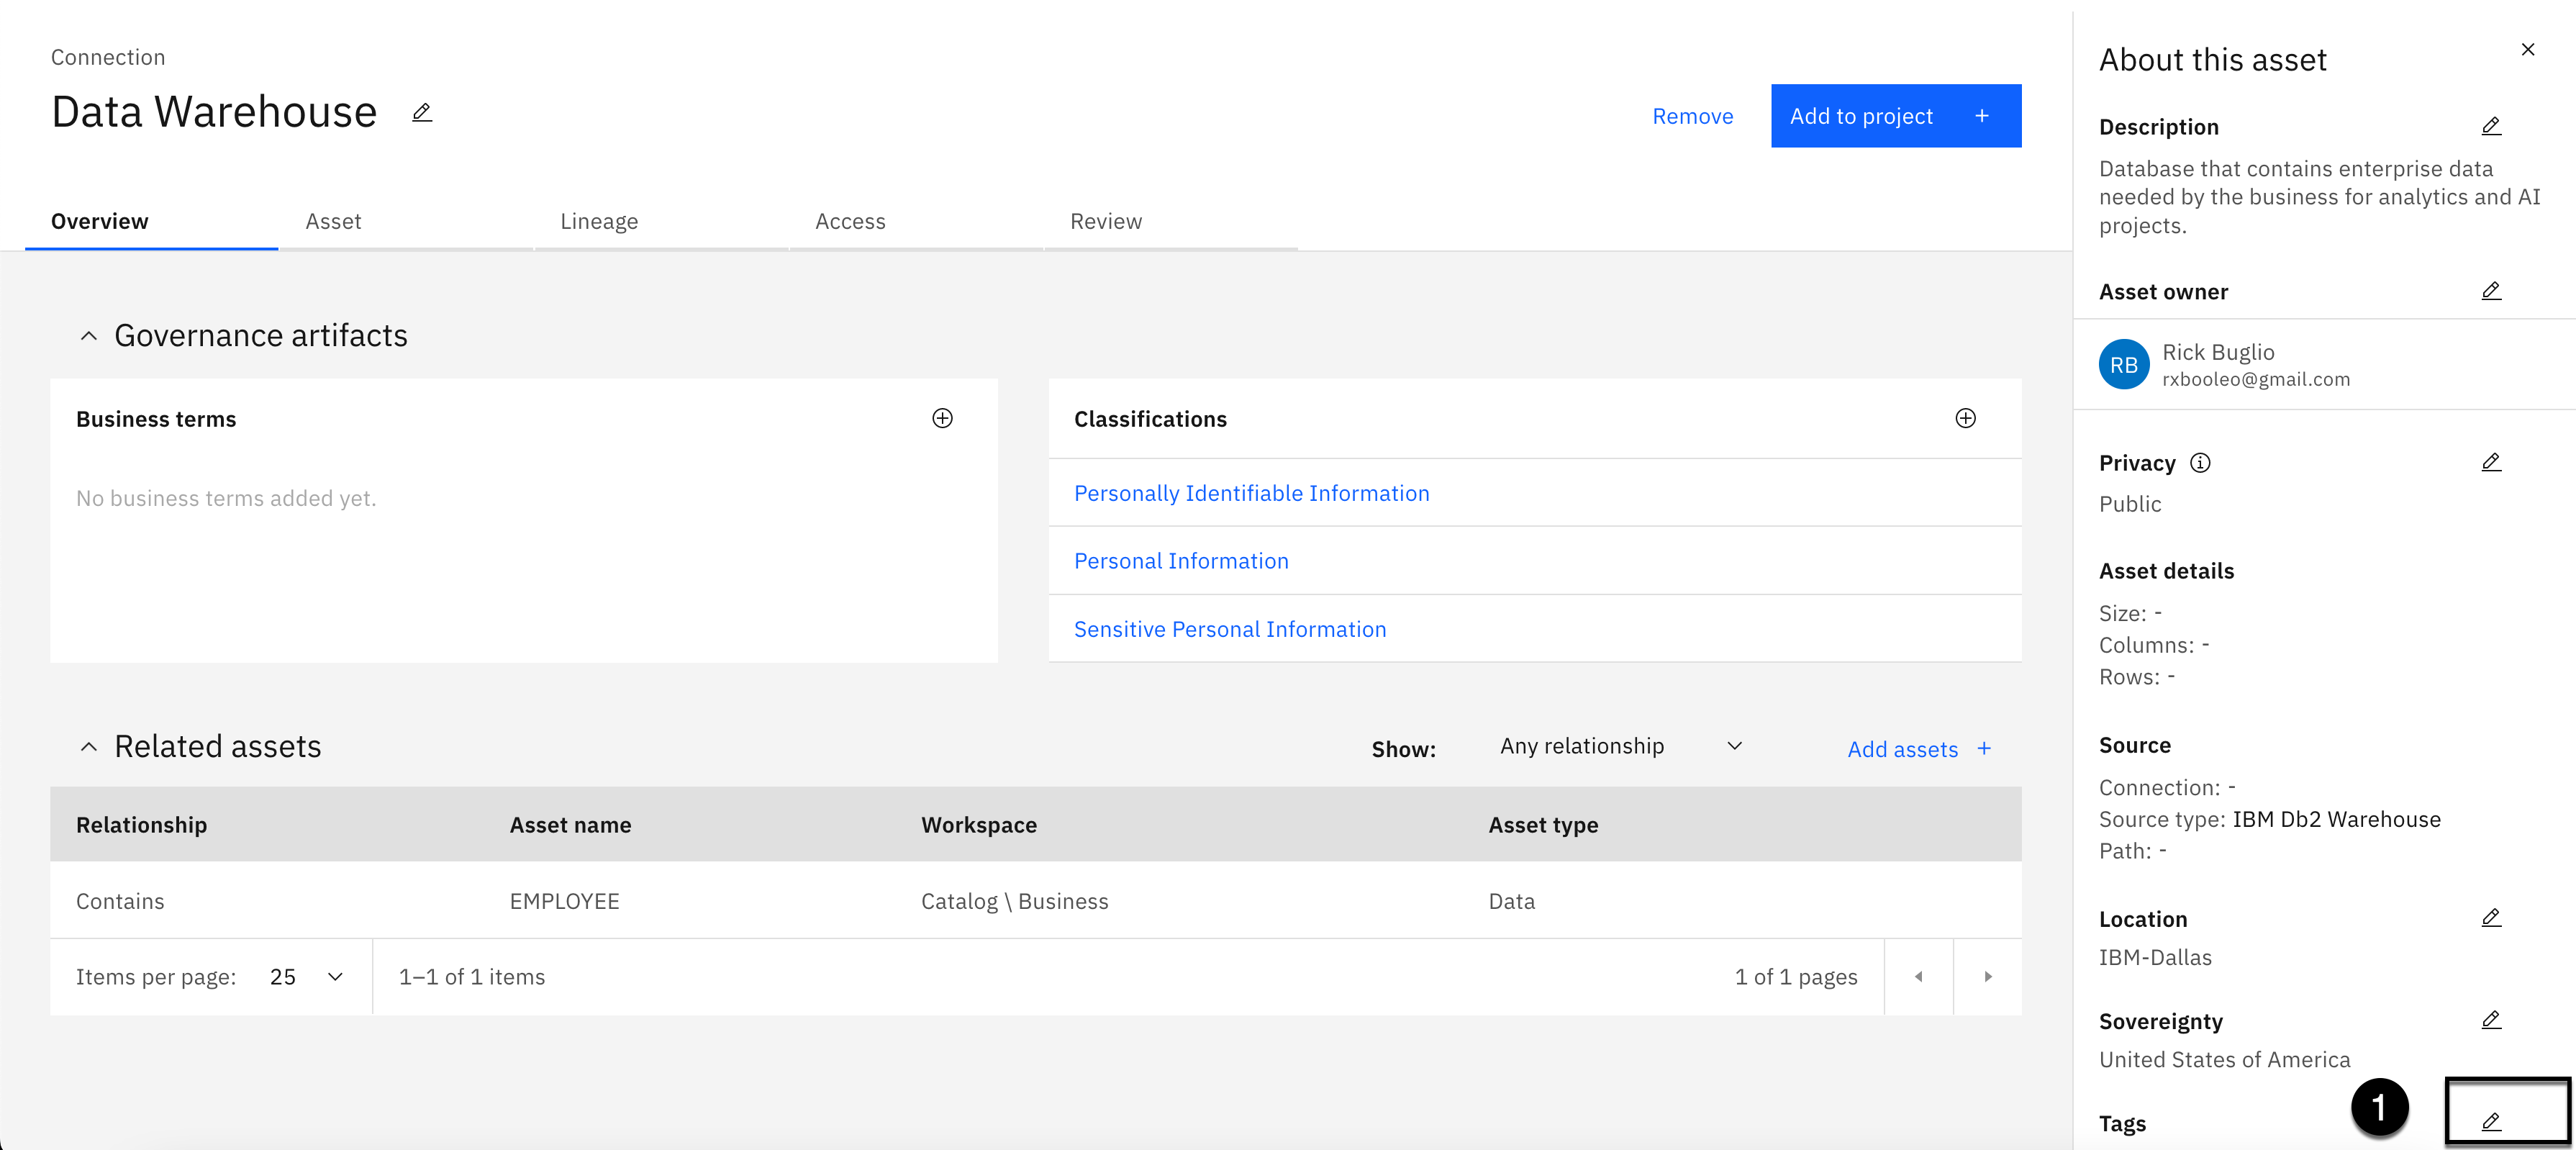
Task: Open the Any relationship dropdown
Action: pyautogui.click(x=1620, y=747)
